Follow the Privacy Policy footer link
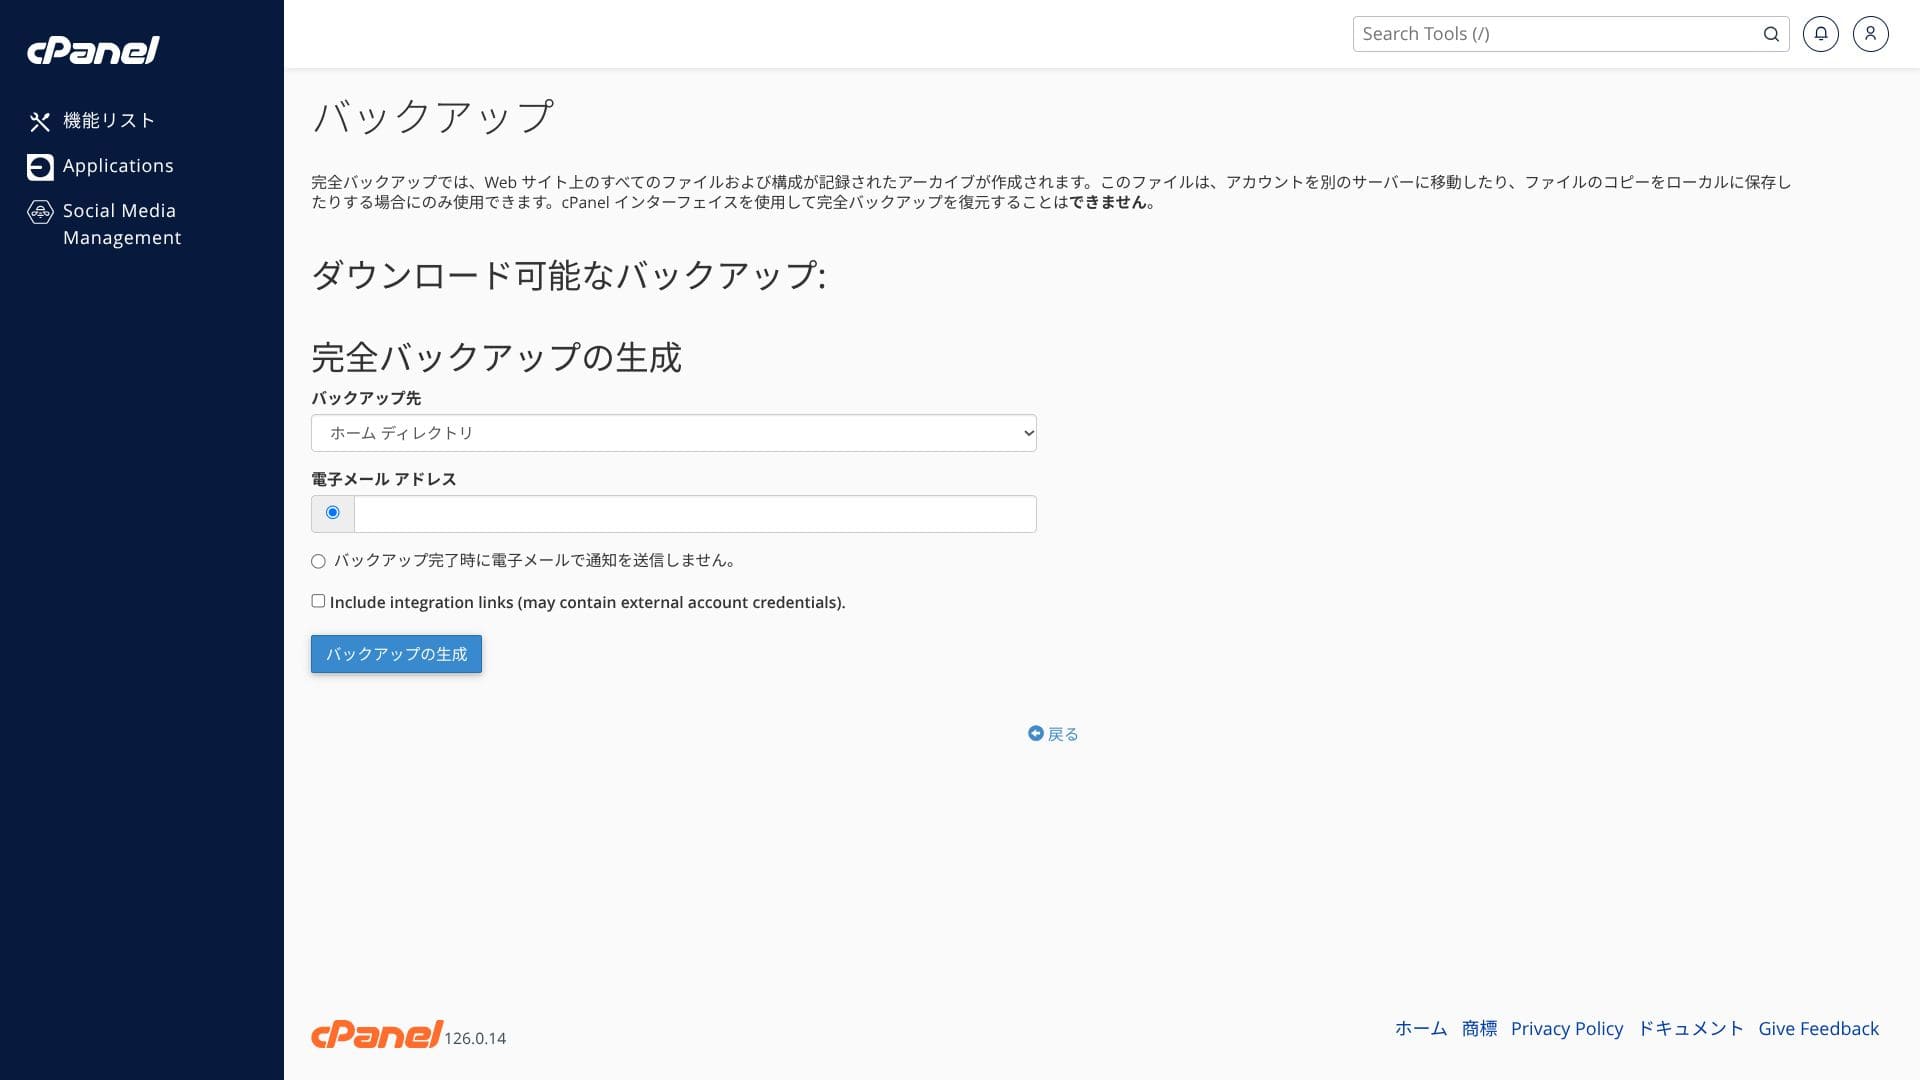Image resolution: width=1920 pixels, height=1080 pixels. tap(1566, 1028)
